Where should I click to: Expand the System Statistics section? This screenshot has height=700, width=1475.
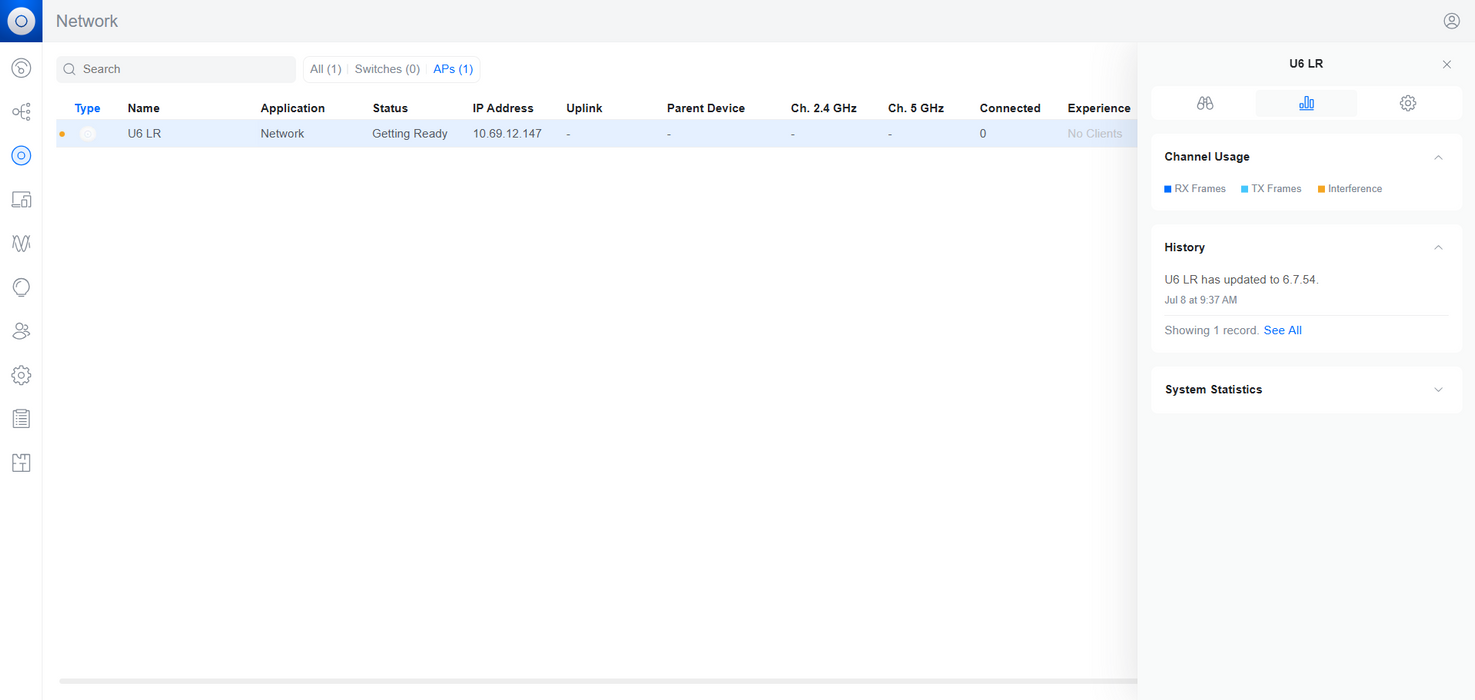(1438, 390)
